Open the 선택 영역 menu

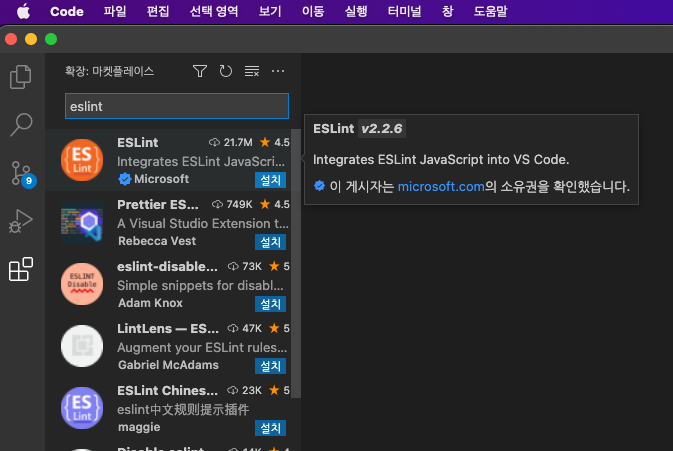pos(214,12)
